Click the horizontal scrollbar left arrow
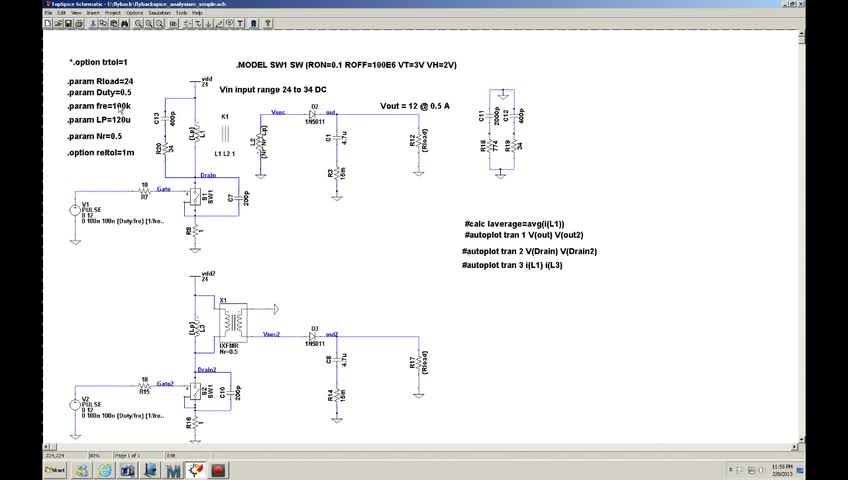Viewport: 848px width, 480px height. (x=47, y=447)
